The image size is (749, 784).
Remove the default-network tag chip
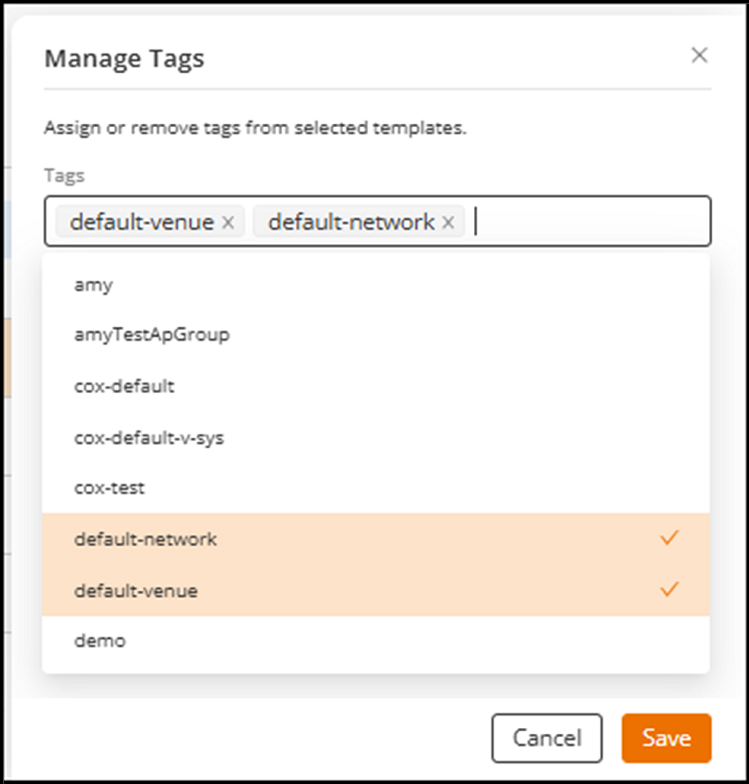(448, 223)
